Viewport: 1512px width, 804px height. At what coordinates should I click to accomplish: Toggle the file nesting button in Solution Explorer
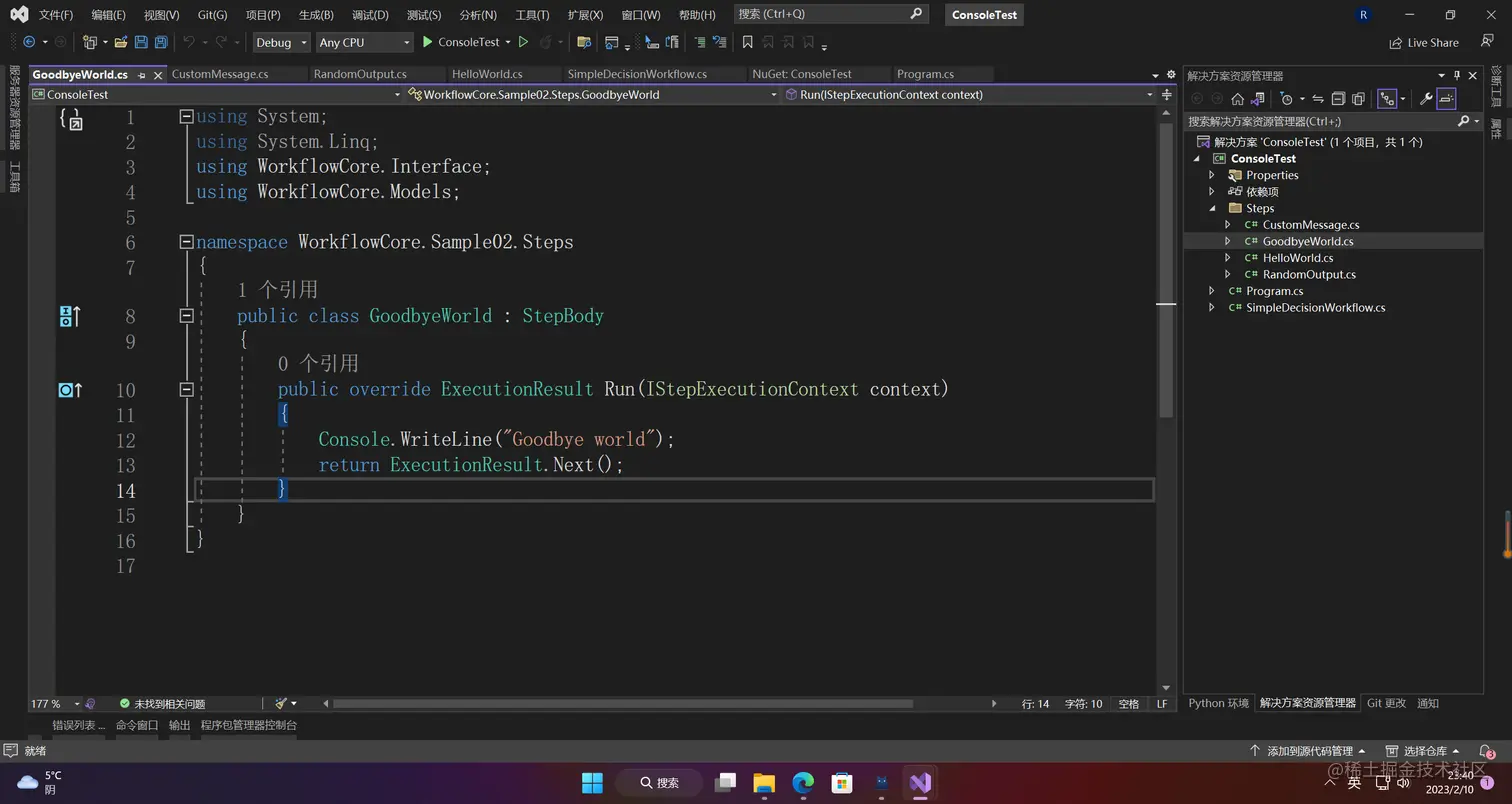pyautogui.click(x=1387, y=99)
